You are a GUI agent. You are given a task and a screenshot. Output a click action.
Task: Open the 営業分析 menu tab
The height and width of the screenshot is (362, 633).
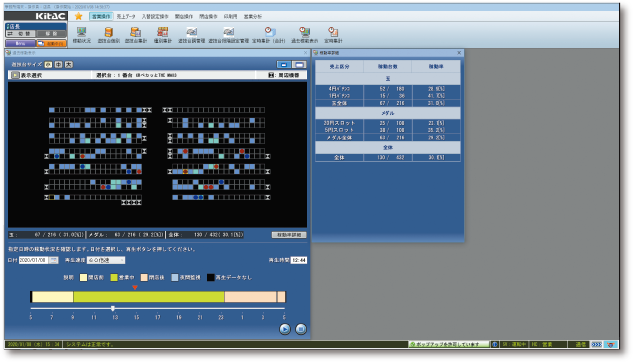253,17
